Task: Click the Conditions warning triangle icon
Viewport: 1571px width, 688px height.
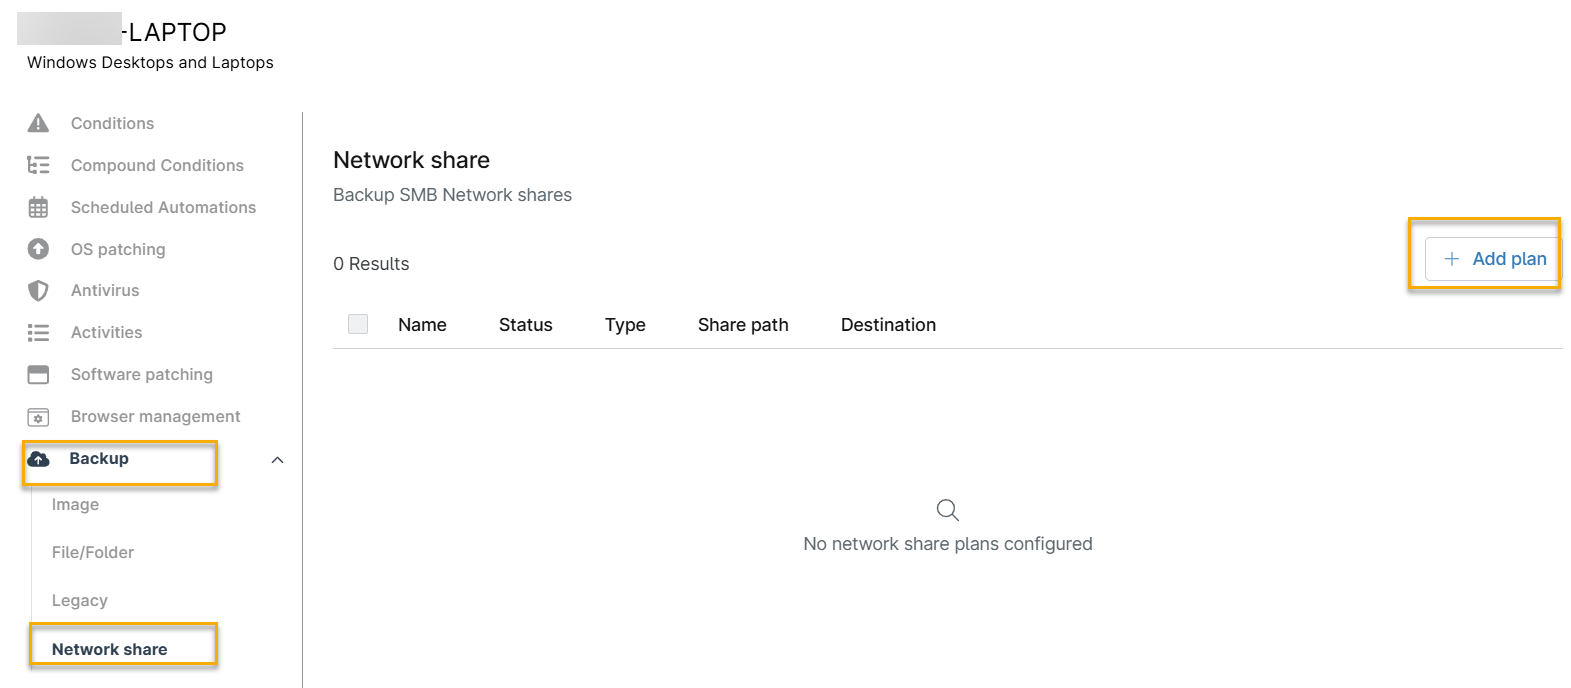Action: click(x=38, y=123)
